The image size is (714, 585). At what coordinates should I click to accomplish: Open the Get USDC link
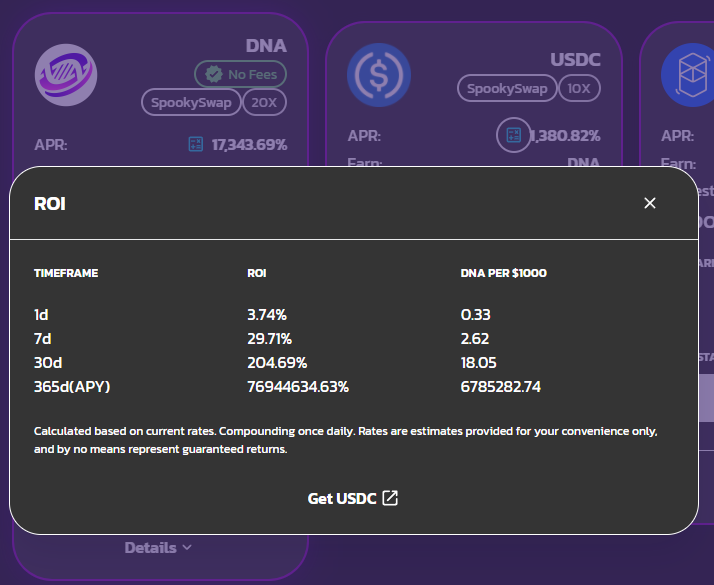pos(352,499)
